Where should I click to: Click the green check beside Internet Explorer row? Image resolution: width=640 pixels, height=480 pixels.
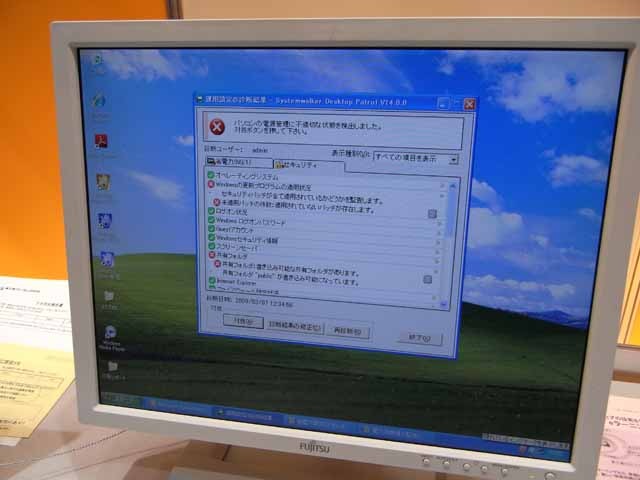pos(212,281)
